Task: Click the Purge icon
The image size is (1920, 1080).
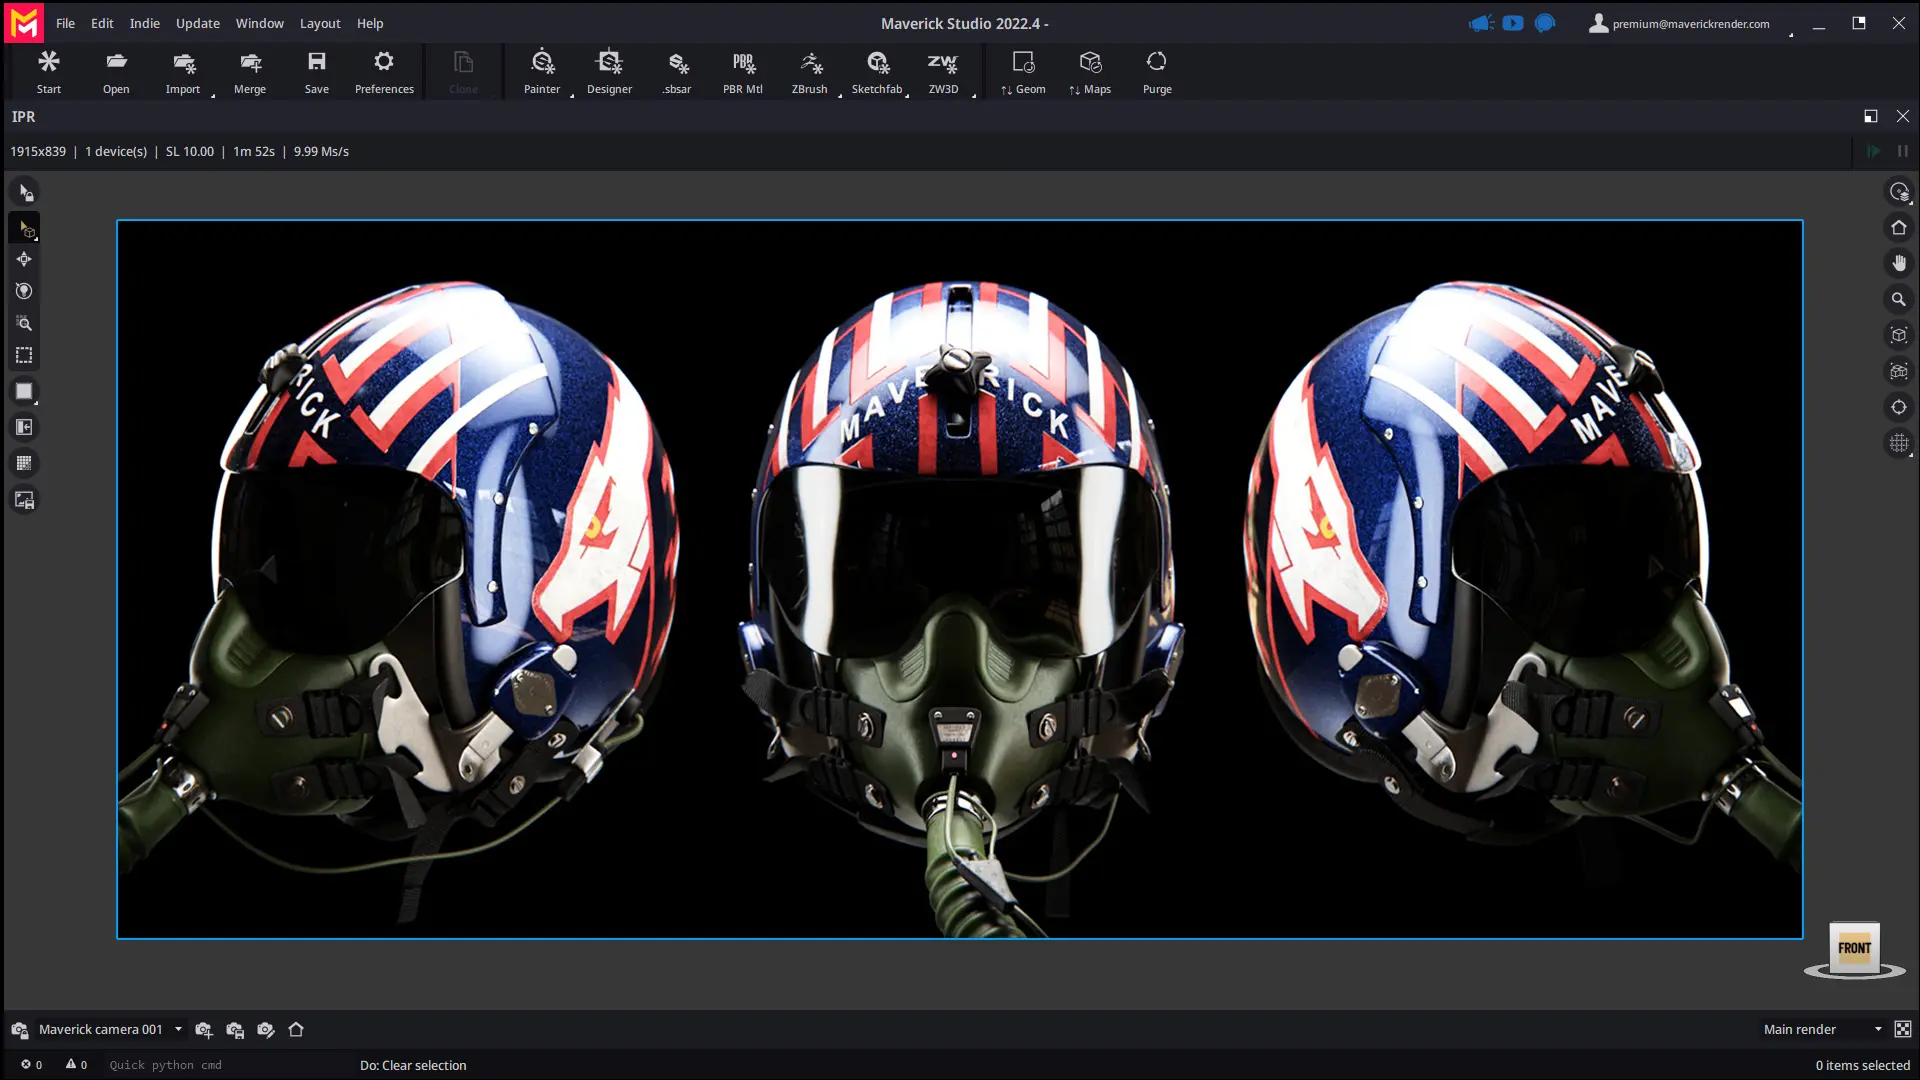Action: [1157, 71]
